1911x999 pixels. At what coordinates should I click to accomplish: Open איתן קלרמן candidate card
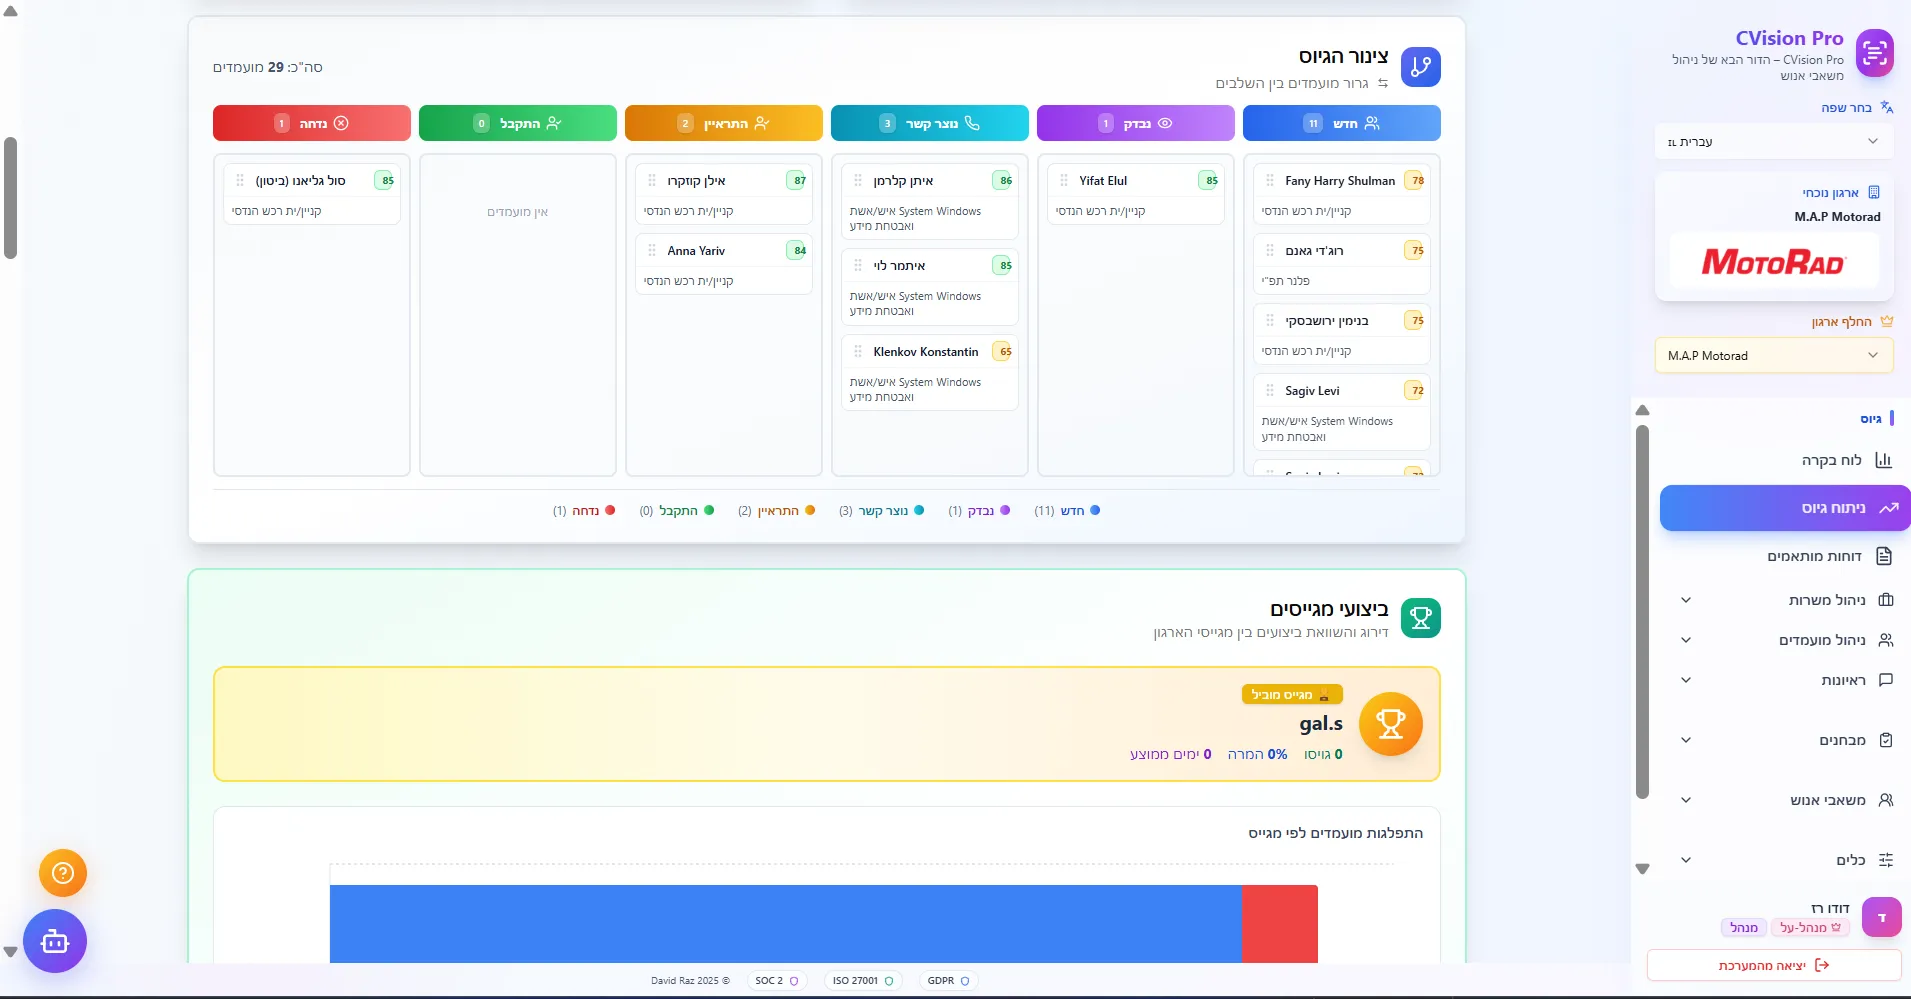click(930, 202)
